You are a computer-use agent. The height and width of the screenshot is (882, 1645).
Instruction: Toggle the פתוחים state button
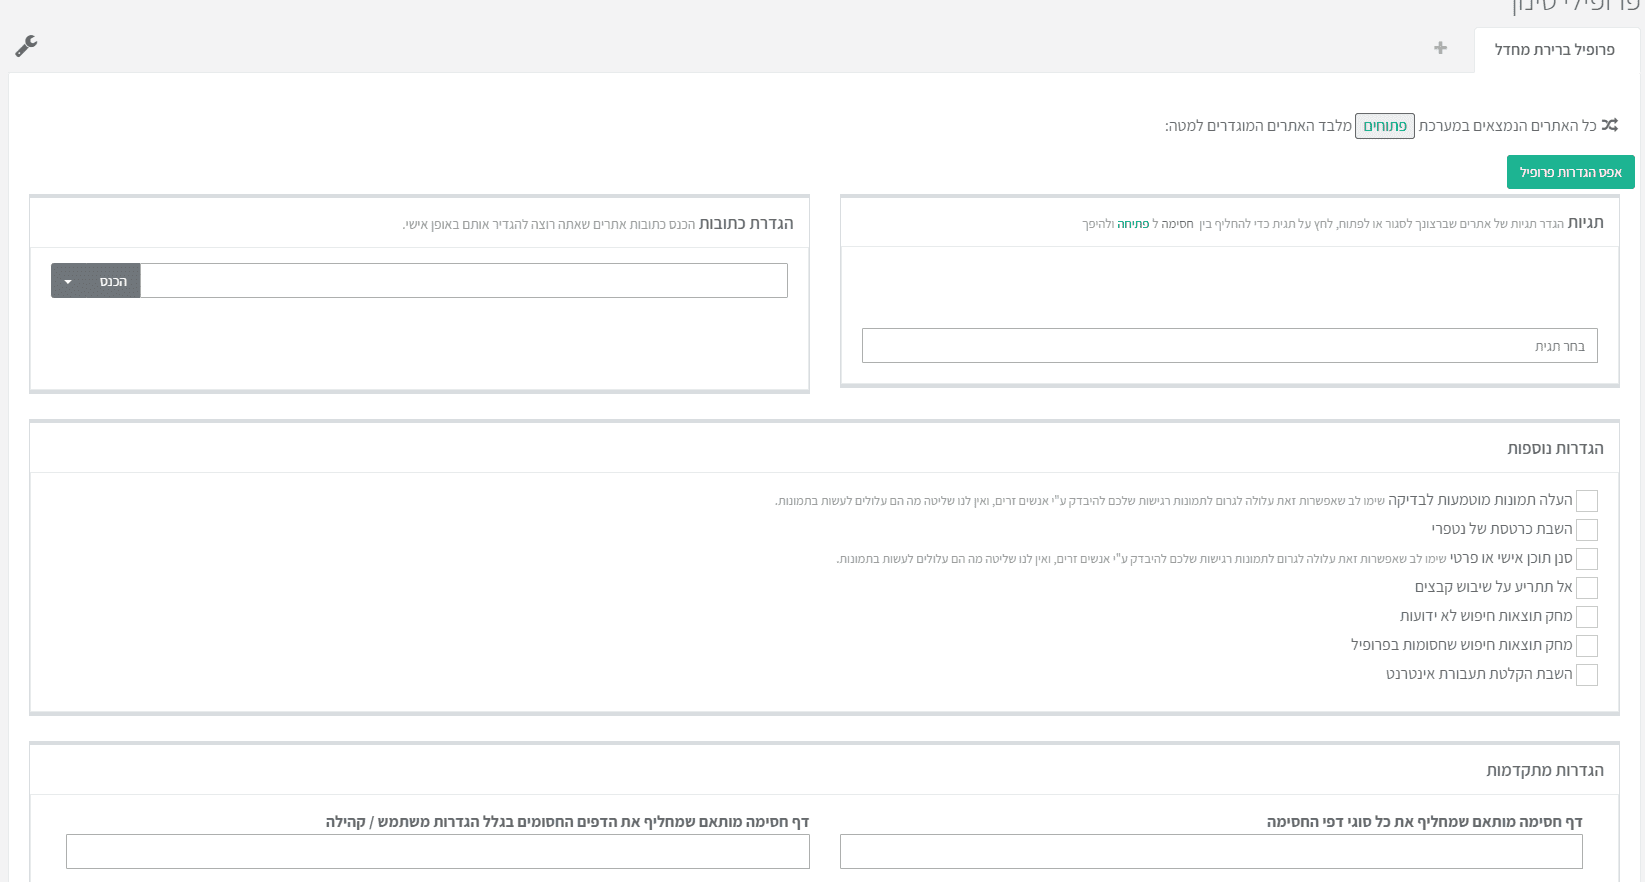point(1385,126)
